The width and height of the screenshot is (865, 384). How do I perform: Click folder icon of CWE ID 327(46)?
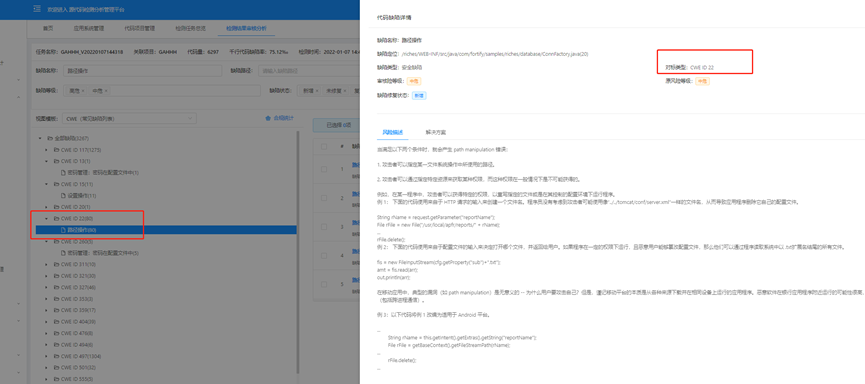(56, 287)
